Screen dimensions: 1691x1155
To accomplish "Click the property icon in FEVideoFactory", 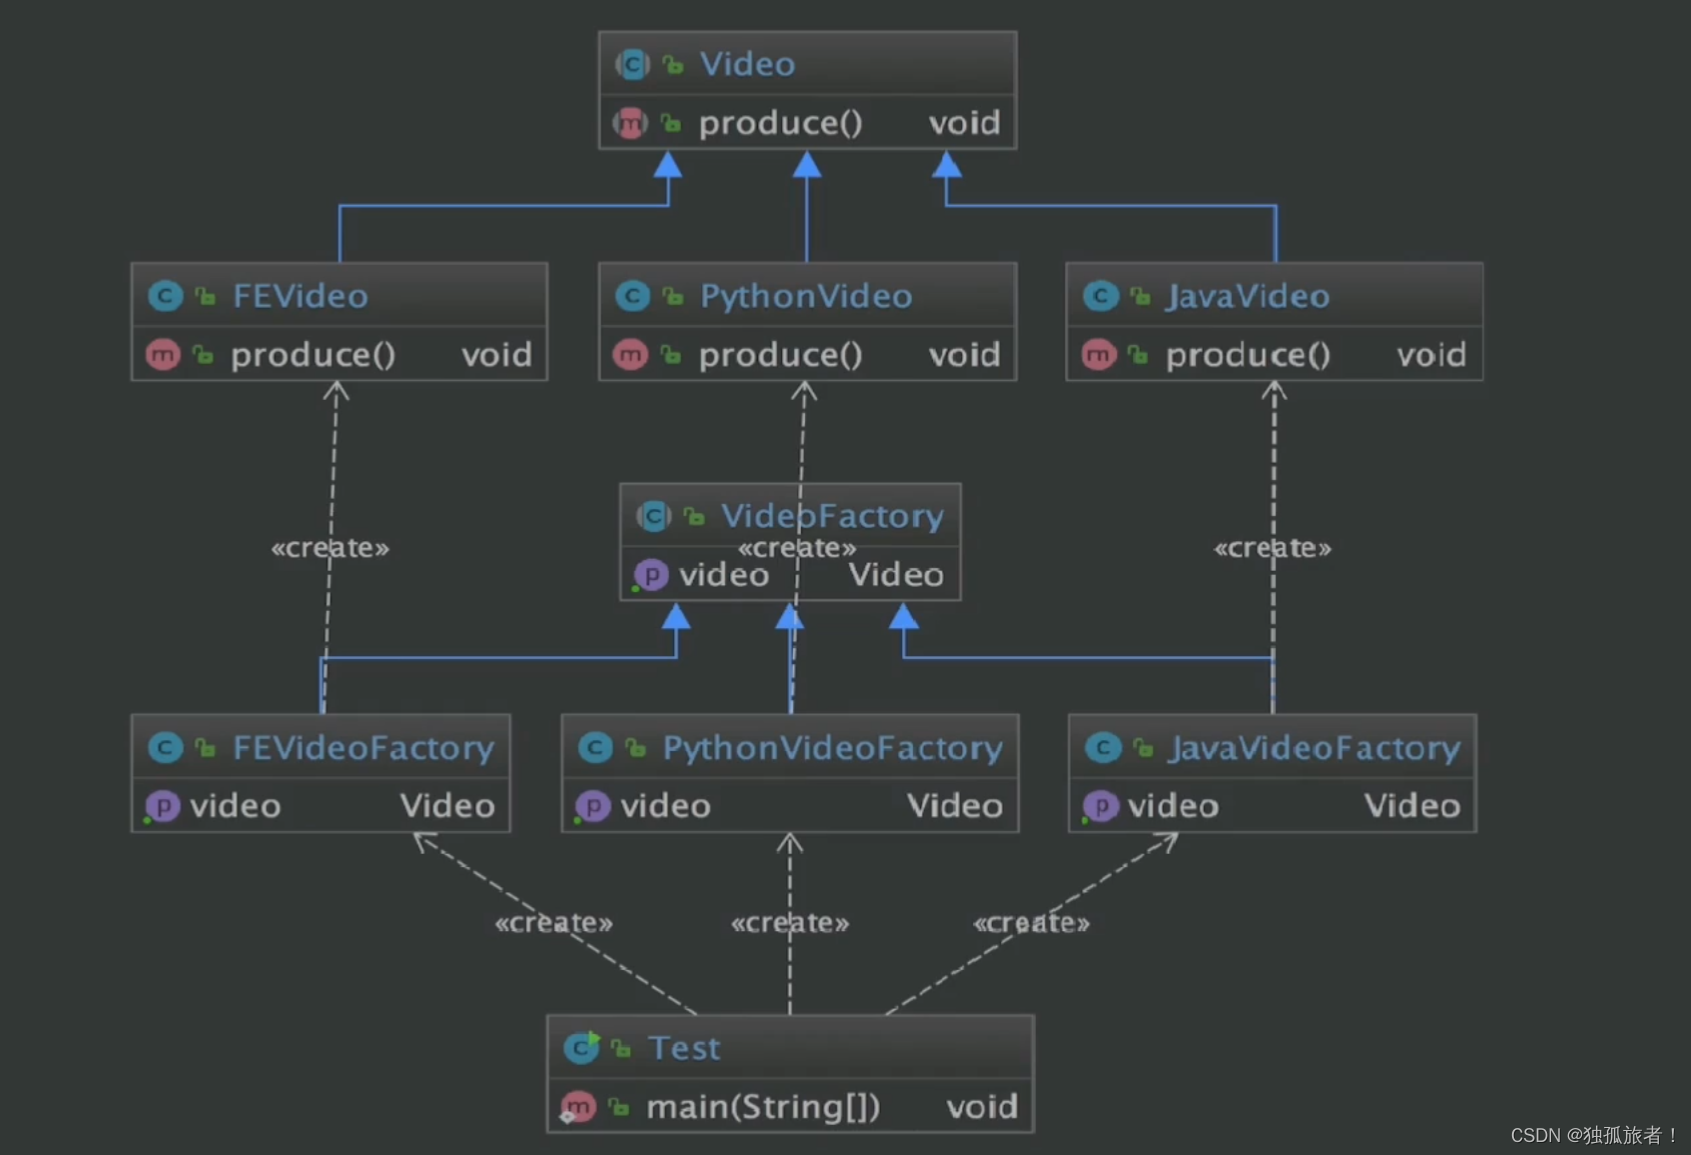I will tap(163, 805).
